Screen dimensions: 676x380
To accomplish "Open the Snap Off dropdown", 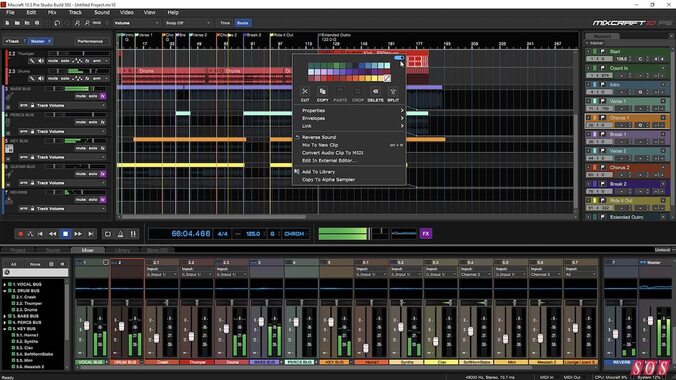I will 188,23.
